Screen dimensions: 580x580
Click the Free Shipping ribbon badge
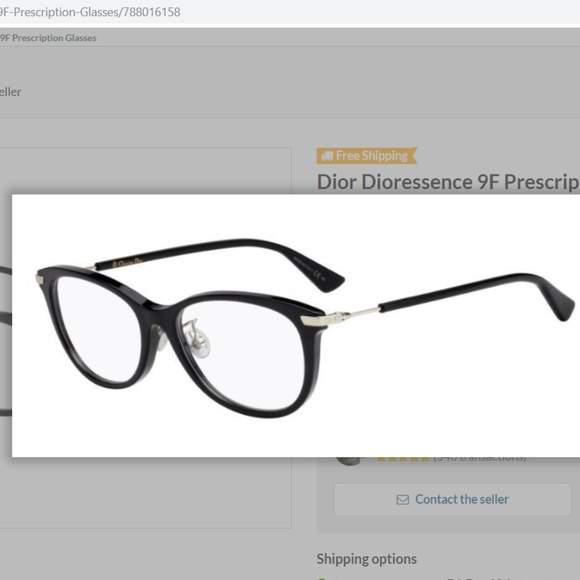pos(367,156)
